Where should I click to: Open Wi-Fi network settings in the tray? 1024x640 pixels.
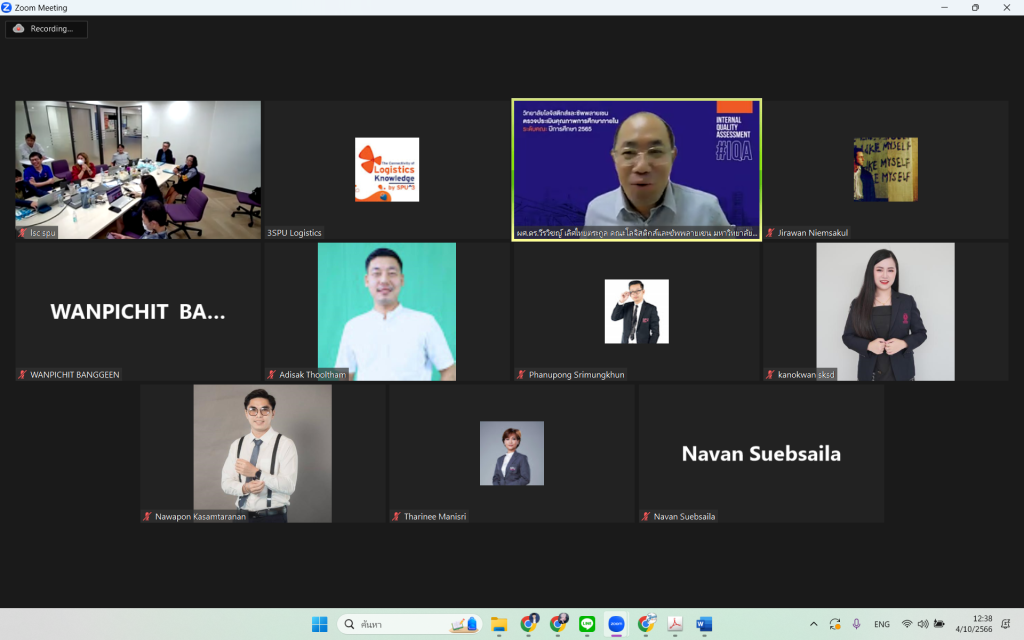906,624
